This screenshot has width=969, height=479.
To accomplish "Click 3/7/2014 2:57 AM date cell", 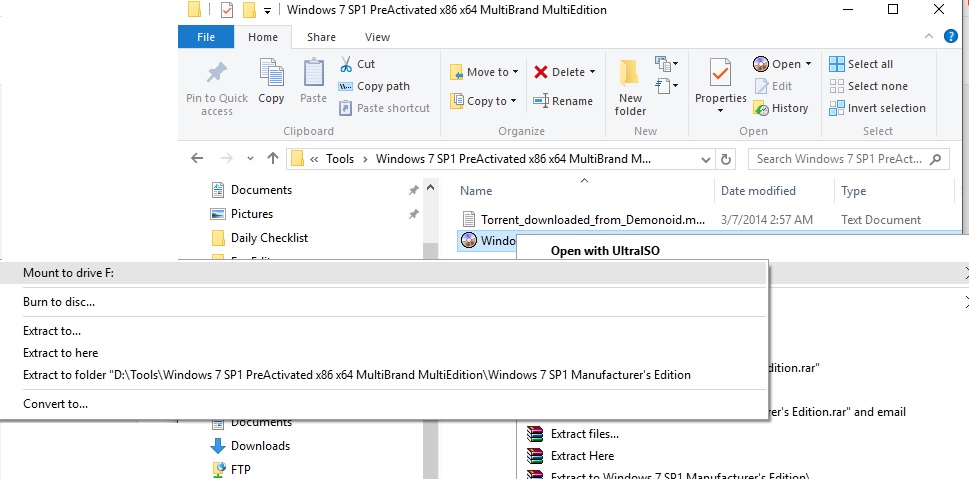I will pos(767,220).
